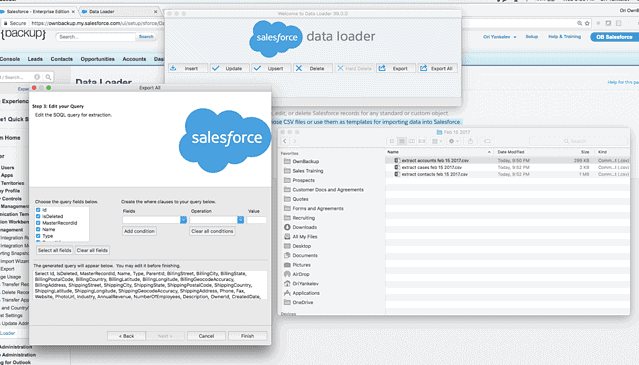Open the Leads tab in Salesforce
This screenshot has height=365, width=639.
pos(35,59)
